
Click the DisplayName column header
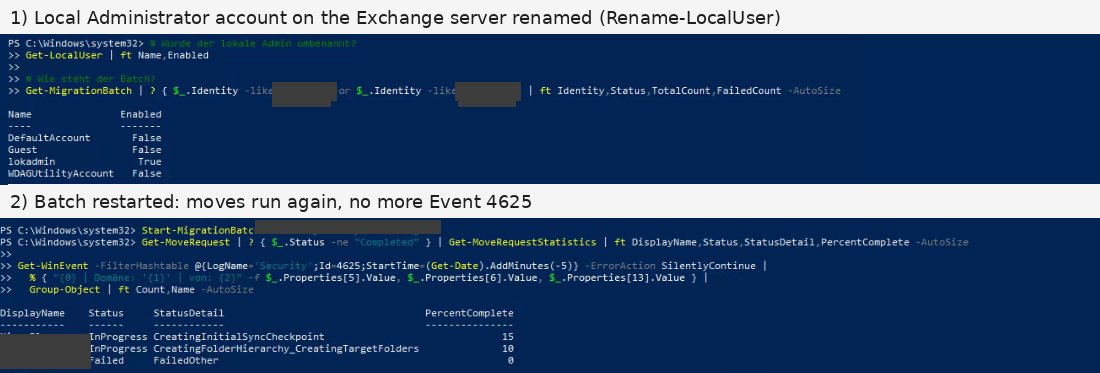(32, 313)
